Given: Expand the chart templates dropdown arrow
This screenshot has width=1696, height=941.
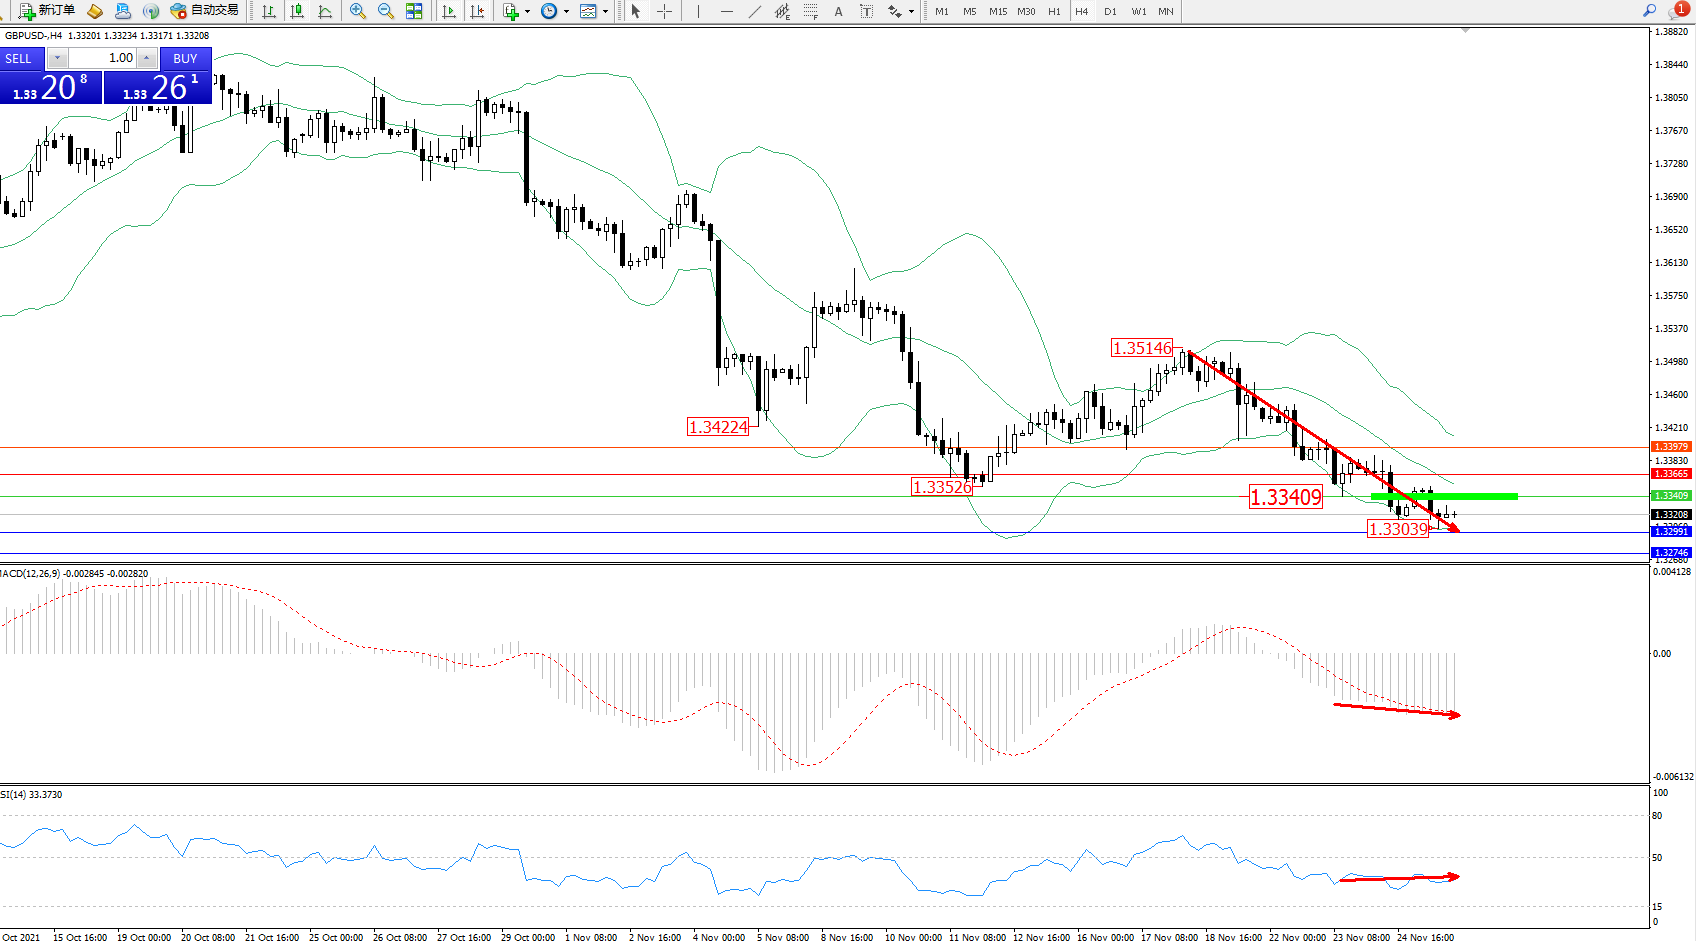Looking at the screenshot, I should click(605, 12).
